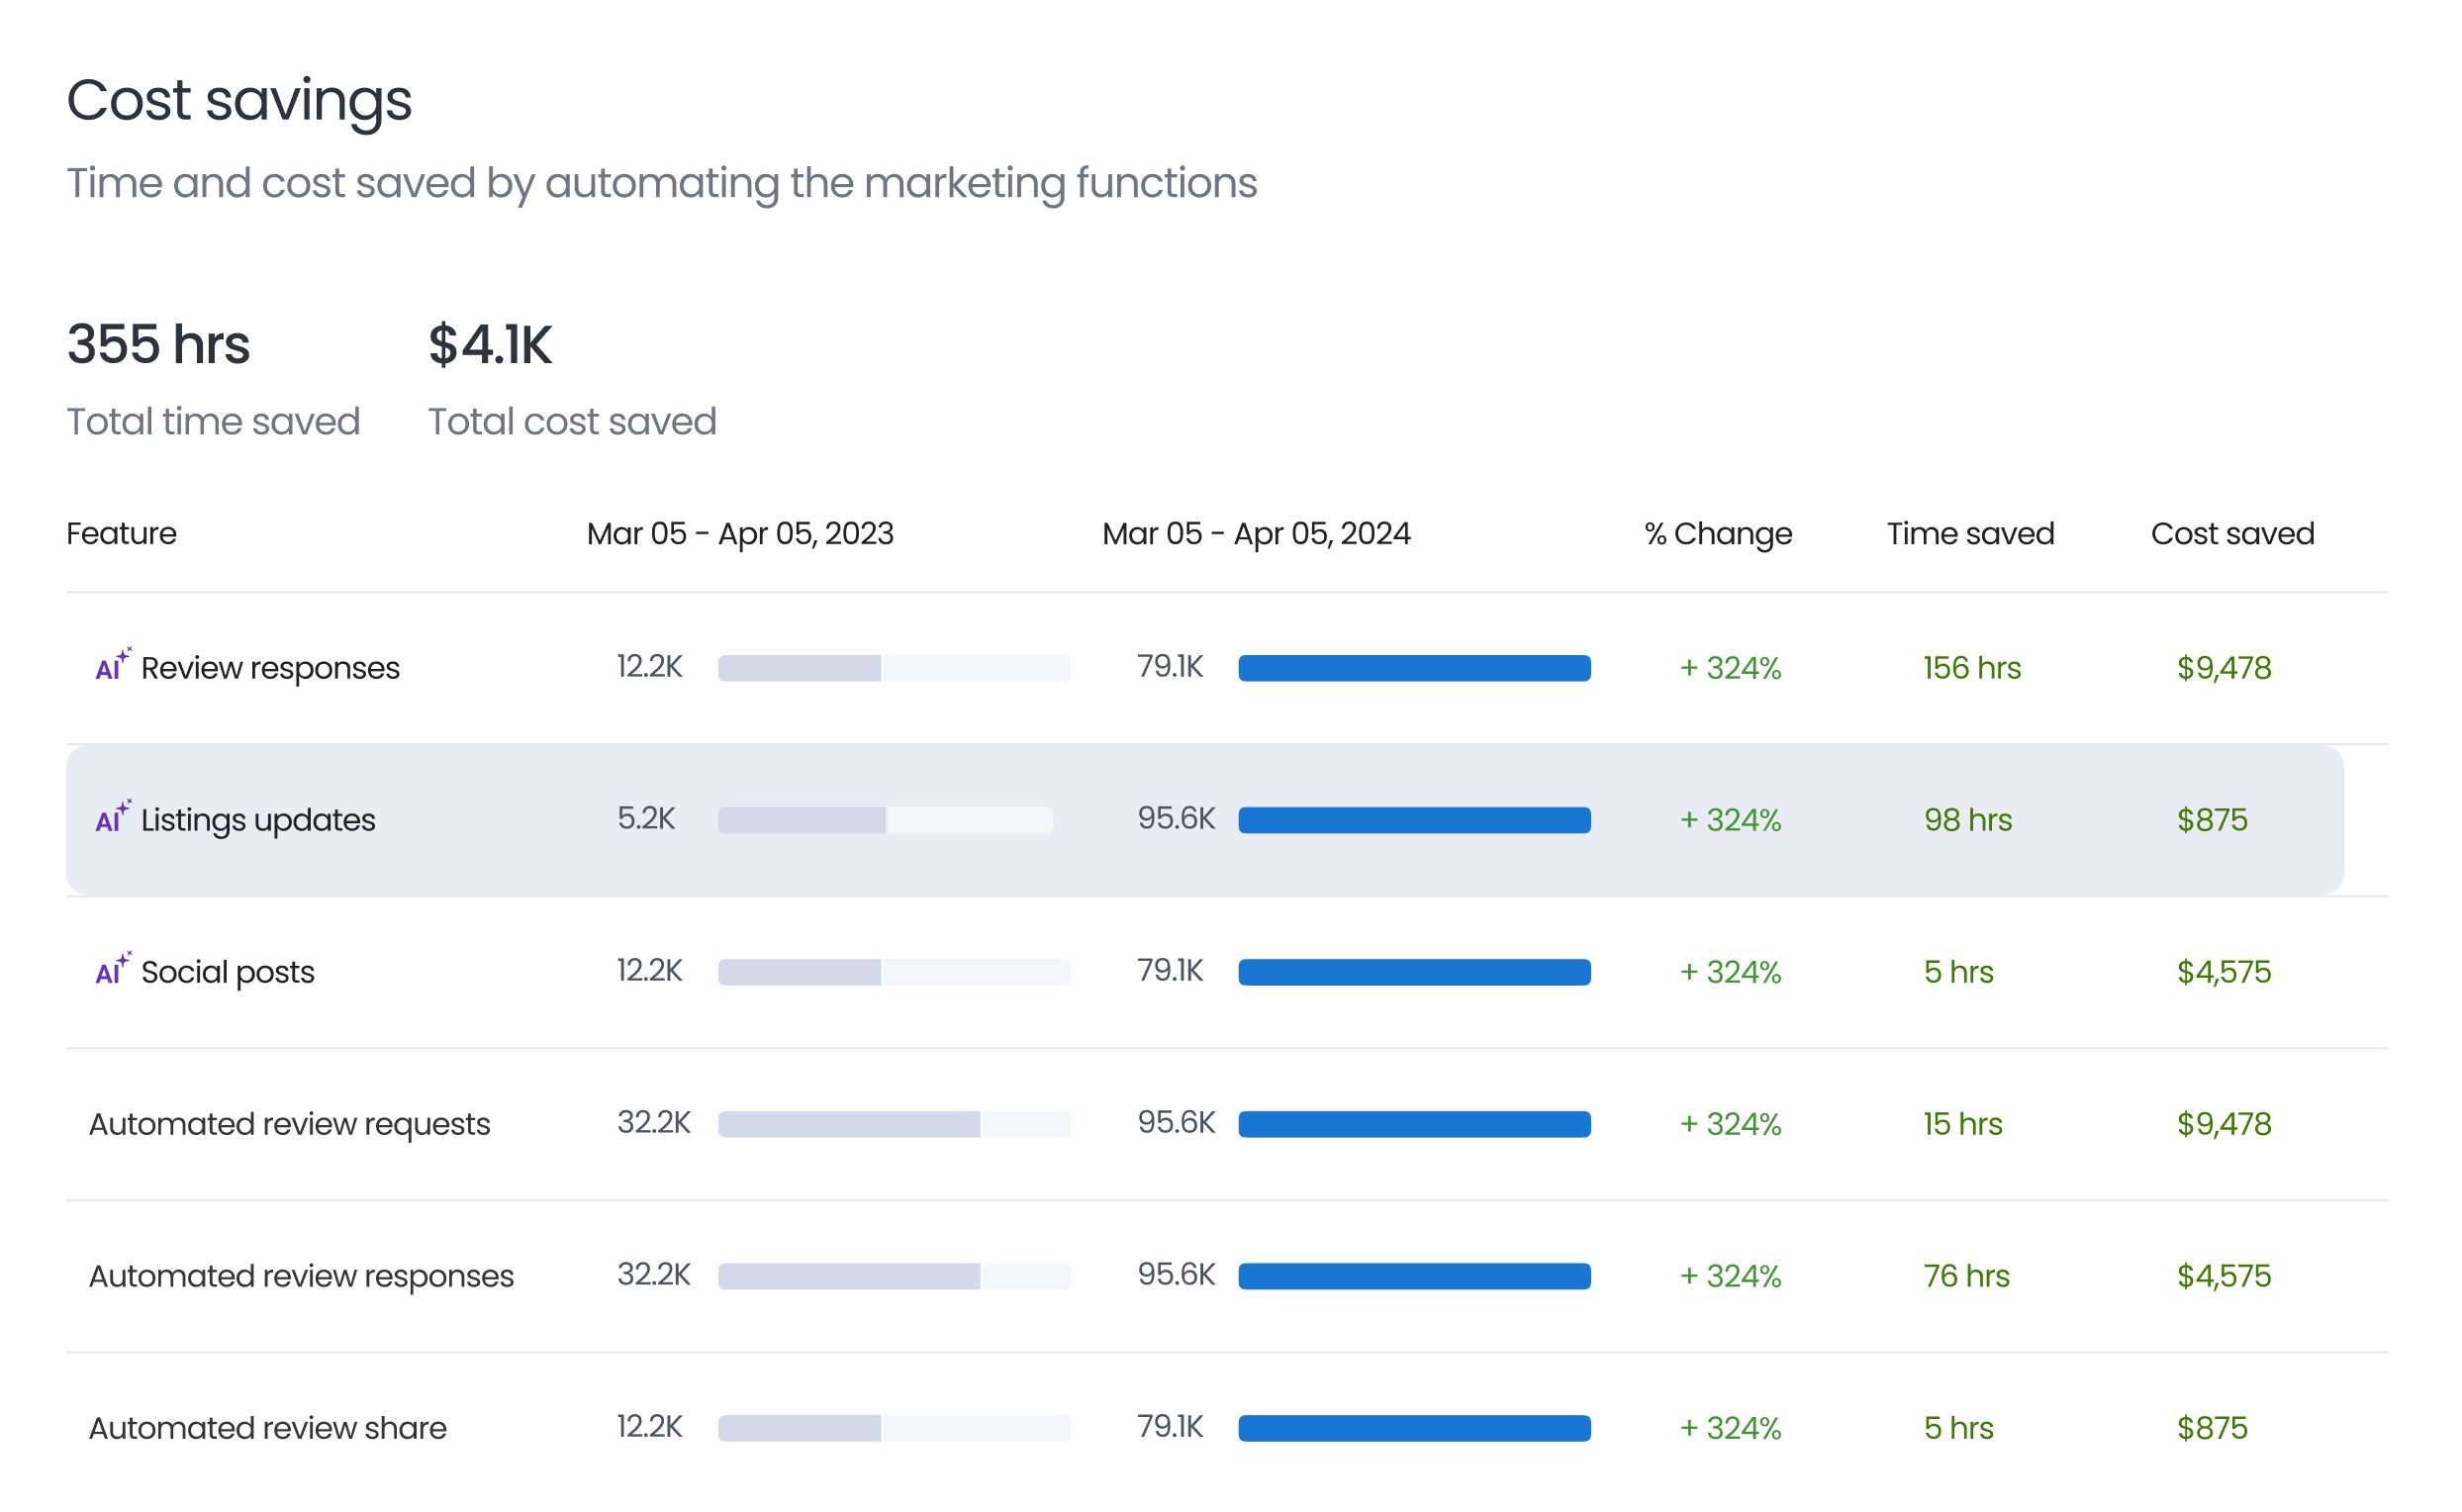Click the AI sparkle icon beside Social posts

112,969
